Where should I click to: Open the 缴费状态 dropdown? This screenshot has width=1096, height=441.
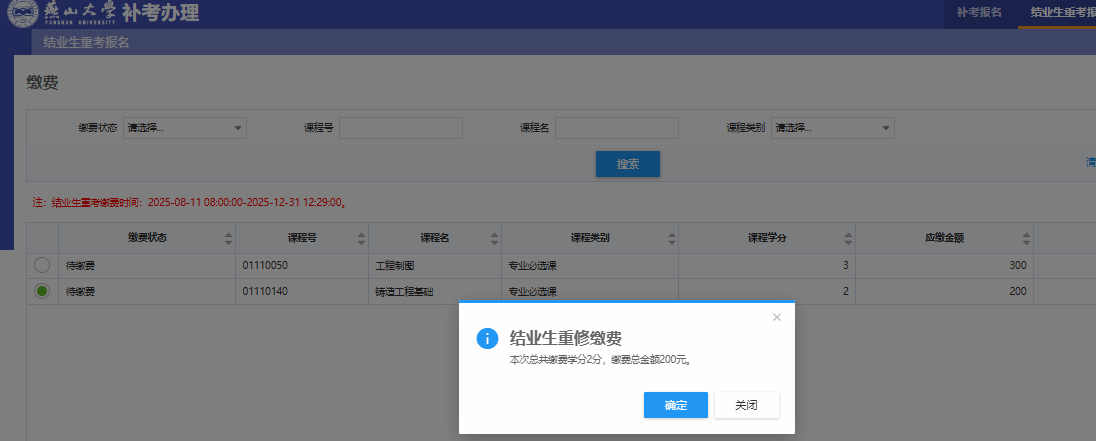coord(184,128)
